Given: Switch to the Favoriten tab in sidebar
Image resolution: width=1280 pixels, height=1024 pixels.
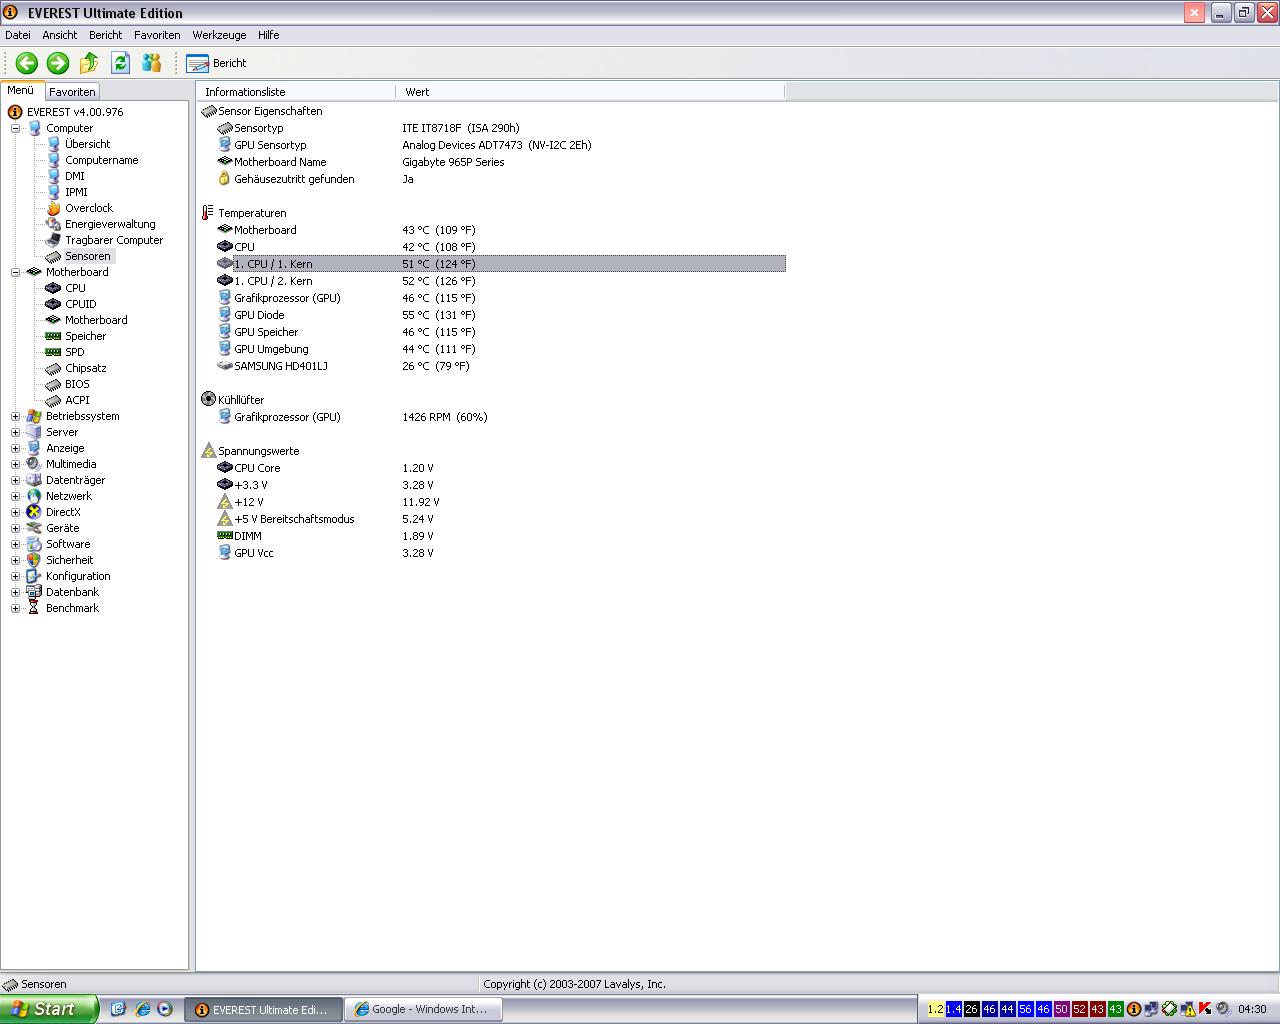Looking at the screenshot, I should click(x=72, y=92).
